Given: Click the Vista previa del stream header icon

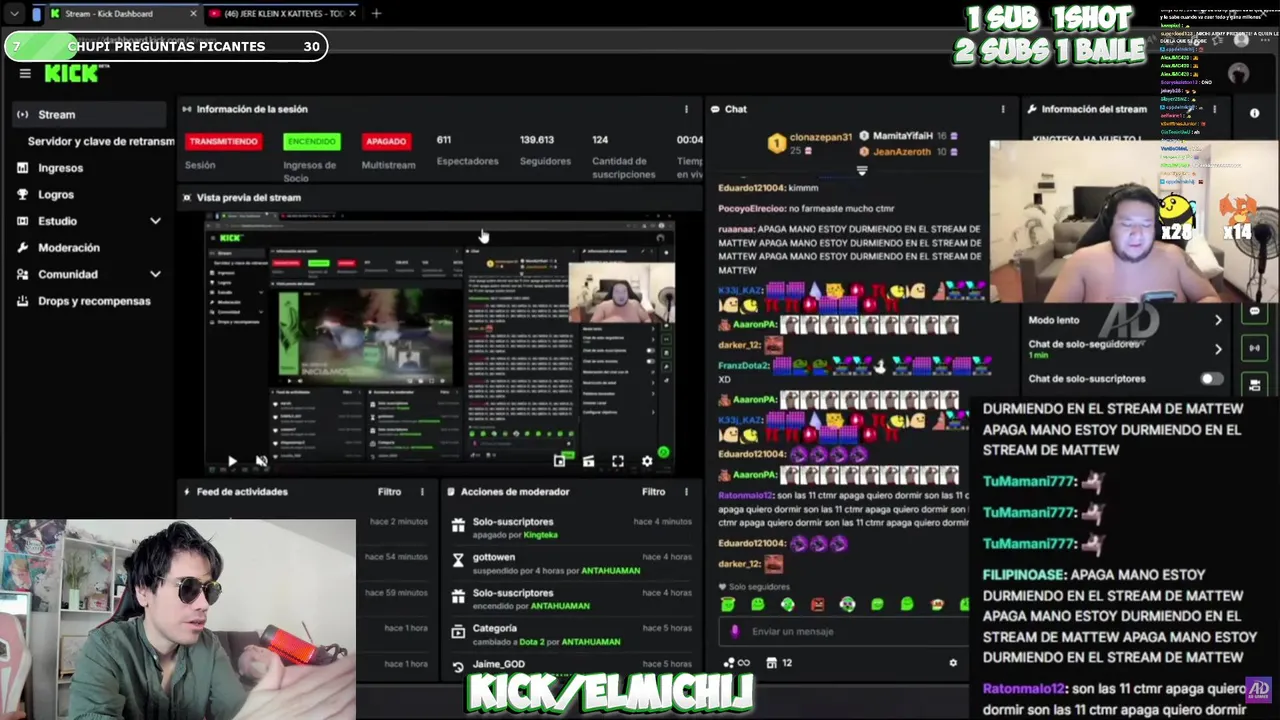Looking at the screenshot, I should point(187,197).
